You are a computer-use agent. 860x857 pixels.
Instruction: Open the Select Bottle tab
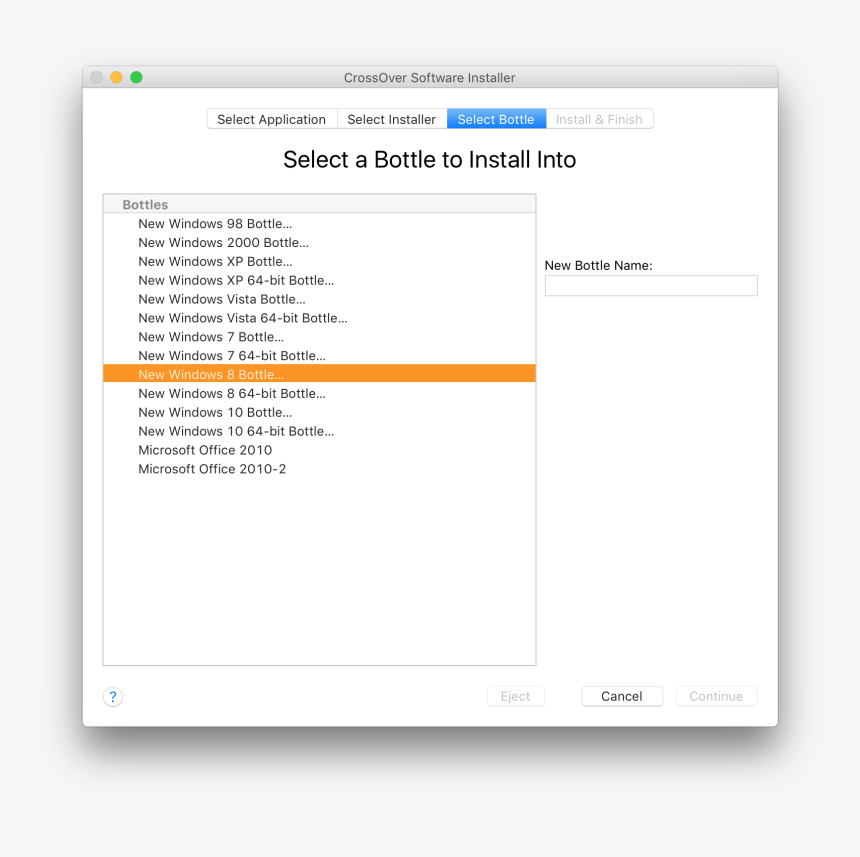496,118
